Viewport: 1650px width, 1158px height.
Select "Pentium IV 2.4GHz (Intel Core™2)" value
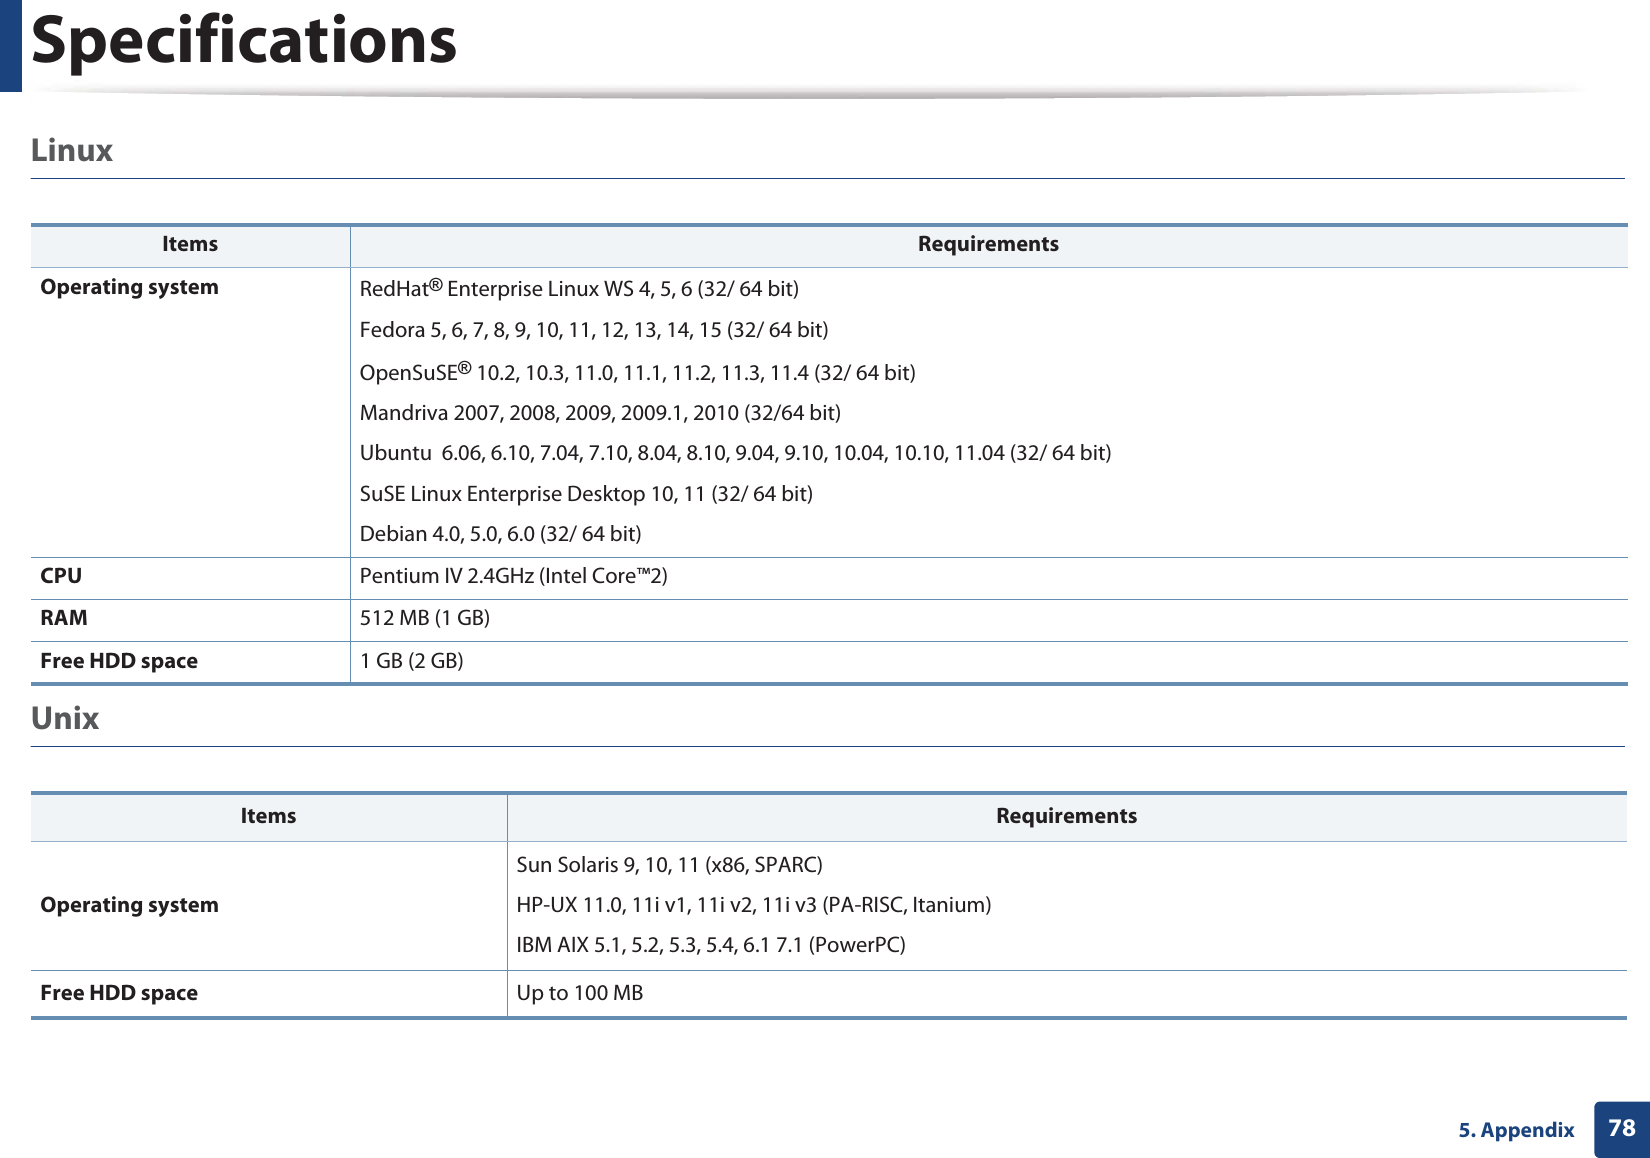point(514,576)
